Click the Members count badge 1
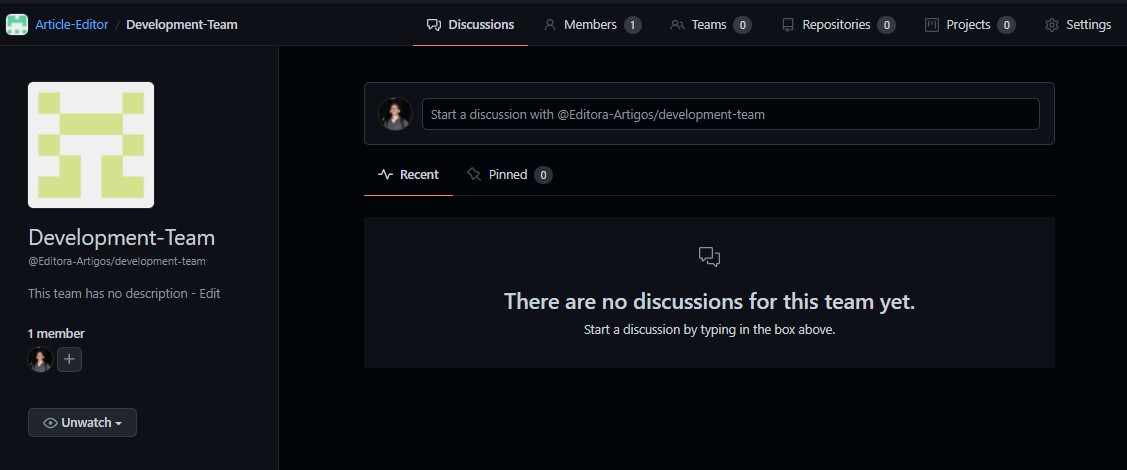The width and height of the screenshot is (1127, 470). click(632, 25)
